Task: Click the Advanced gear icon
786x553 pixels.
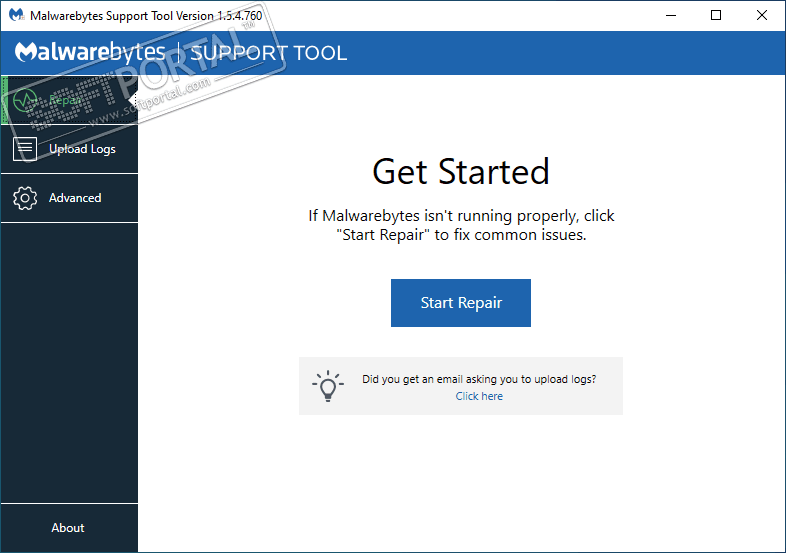Action: click(x=25, y=198)
